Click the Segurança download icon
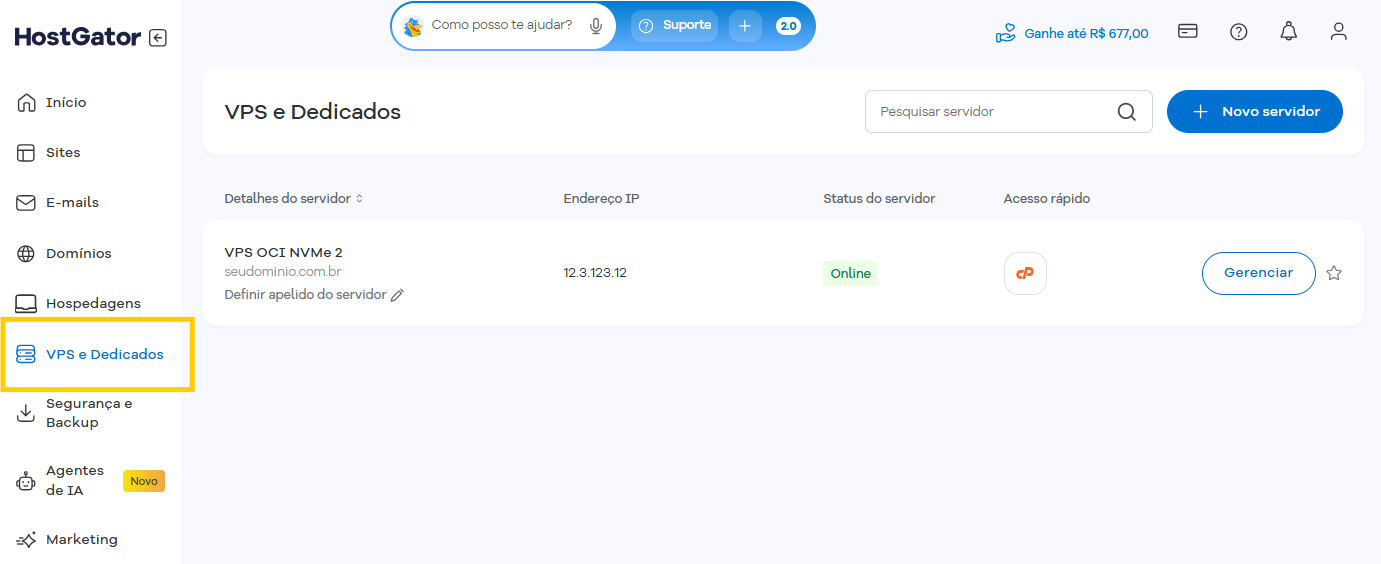 [x=26, y=413]
